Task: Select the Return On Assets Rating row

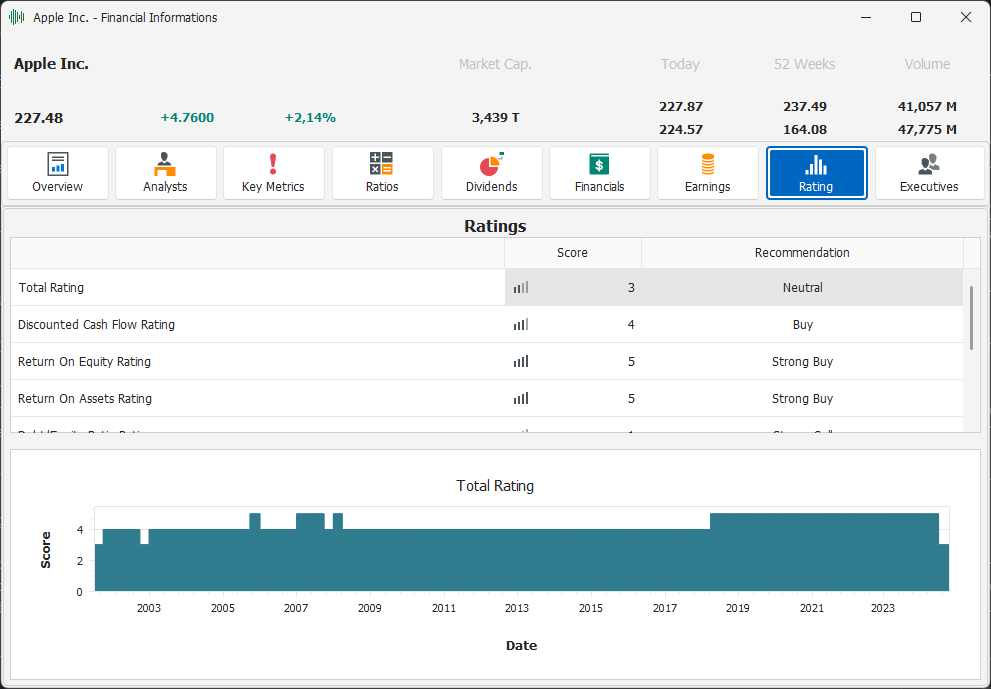Action: [487, 398]
